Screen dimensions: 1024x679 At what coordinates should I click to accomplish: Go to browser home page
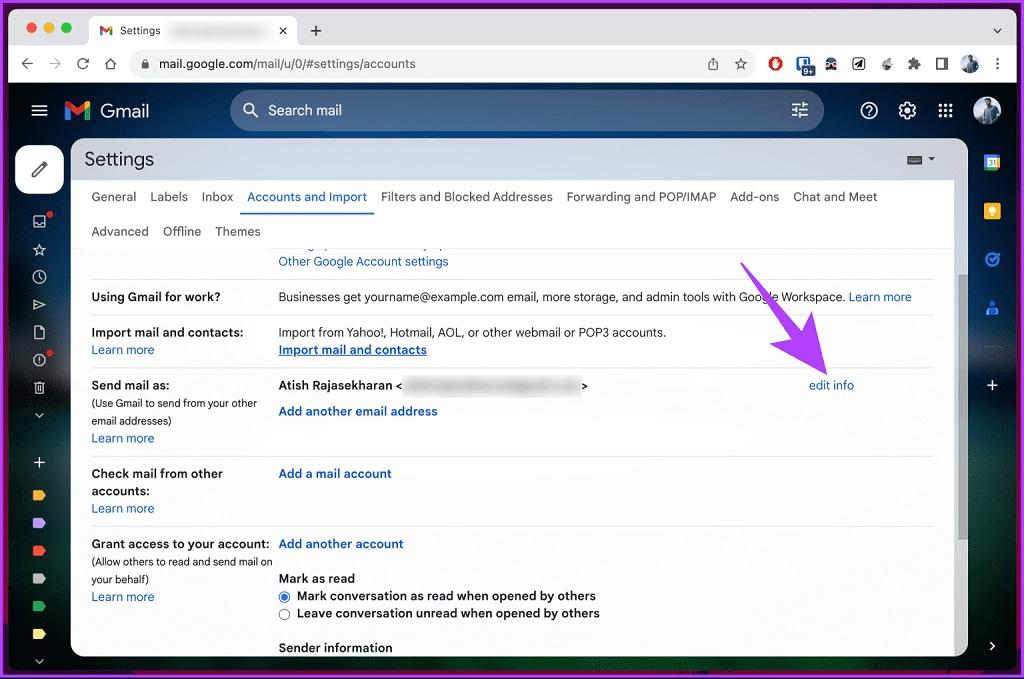pyautogui.click(x=110, y=64)
